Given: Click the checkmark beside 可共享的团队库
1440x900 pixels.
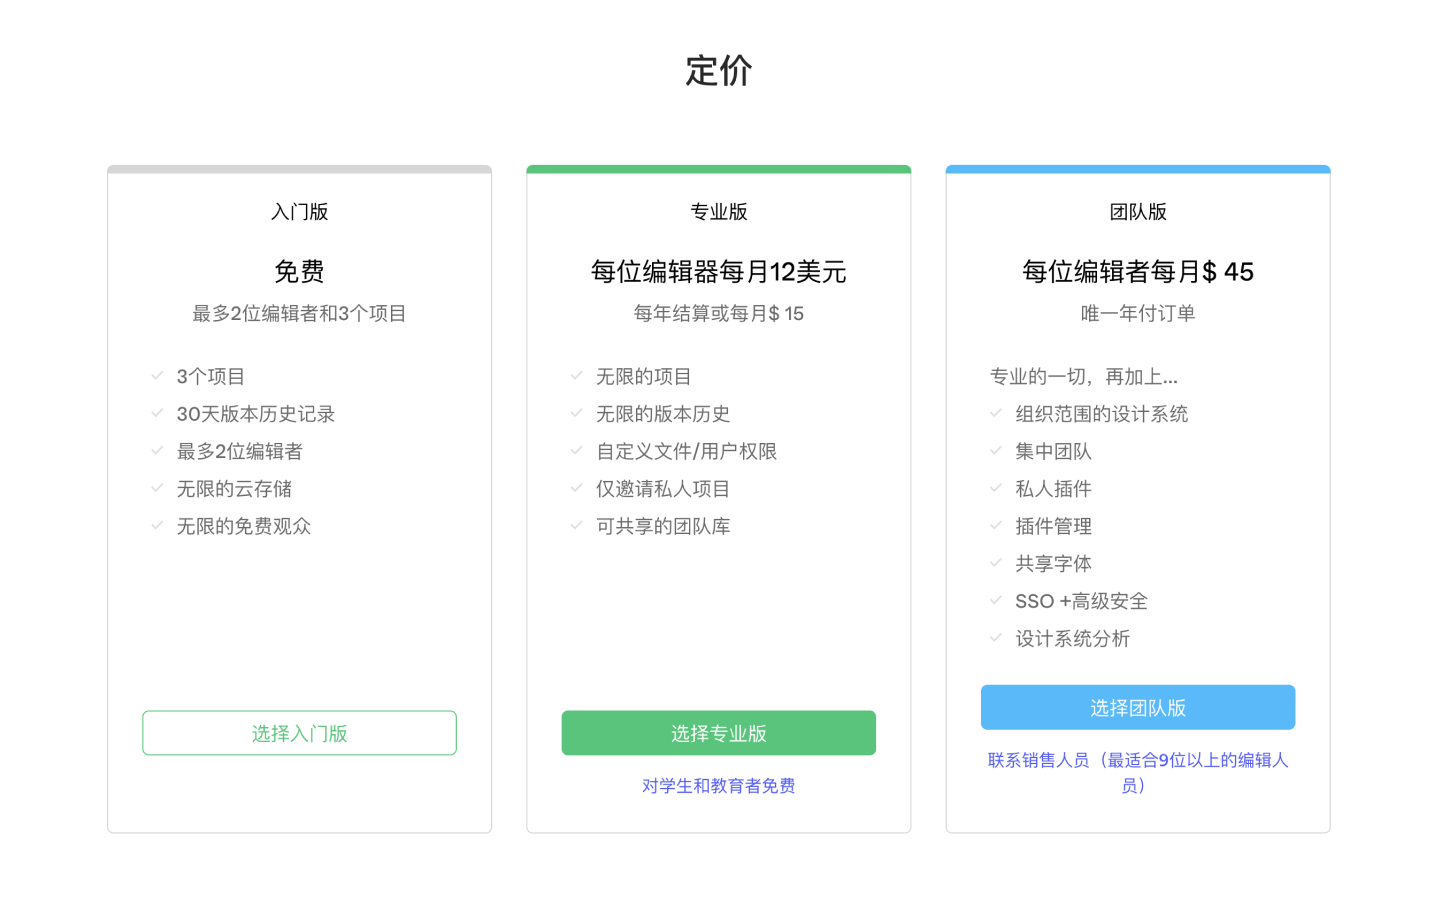Looking at the screenshot, I should [576, 525].
